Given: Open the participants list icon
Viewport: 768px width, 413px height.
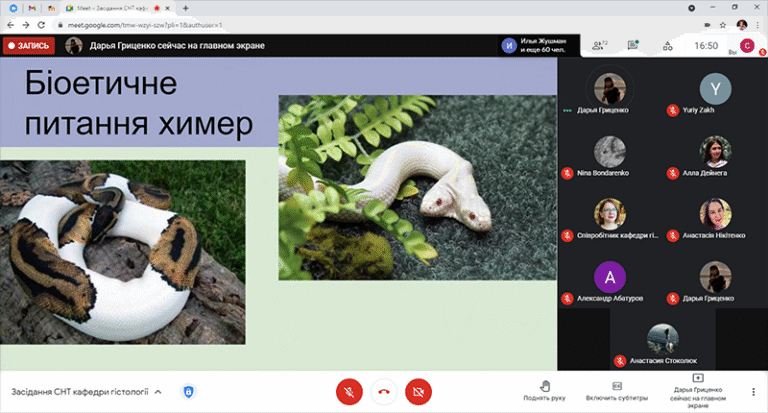Looking at the screenshot, I should point(599,45).
